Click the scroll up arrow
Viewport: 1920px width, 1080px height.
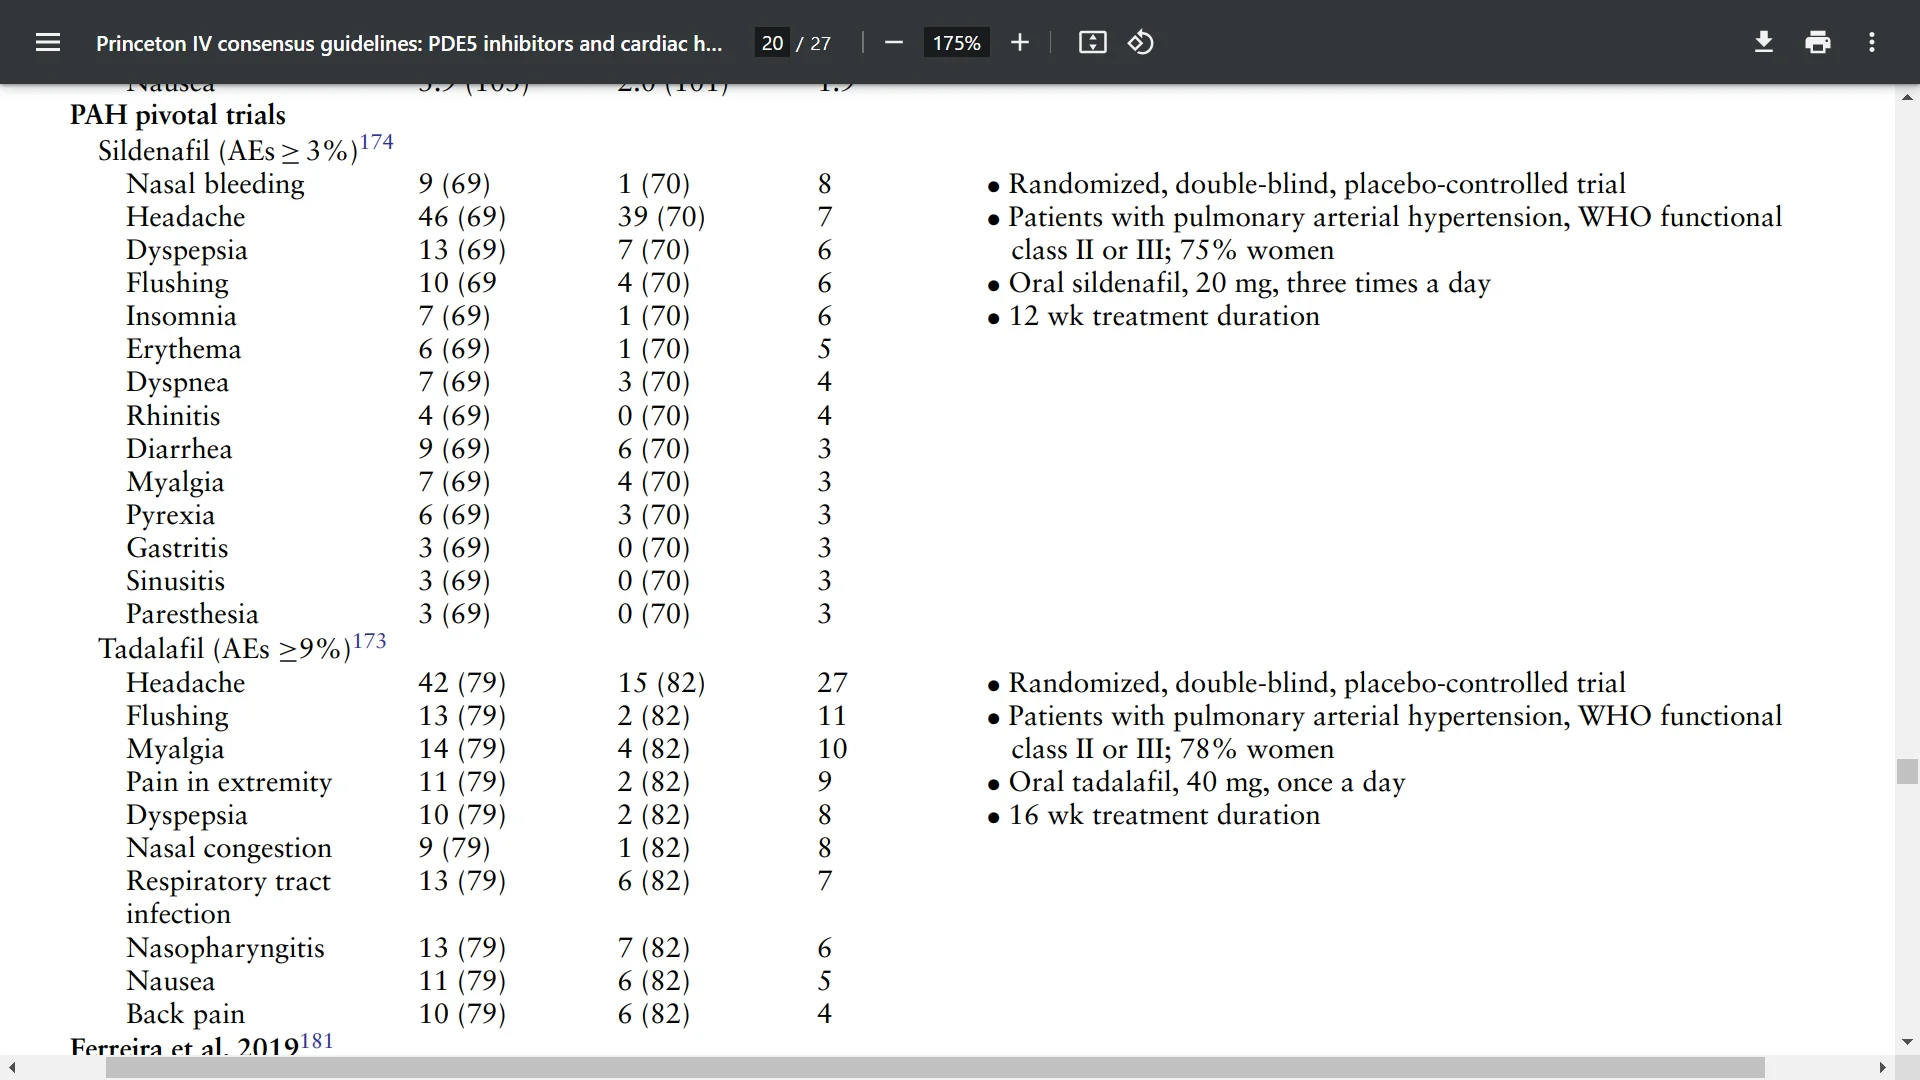[1907, 97]
